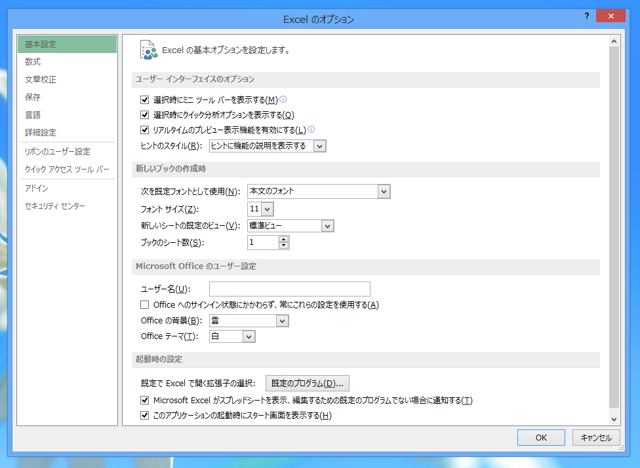This screenshot has width=640, height=468.
Task: Uncheck the Microsoft Excel 既定のプログラム通知 checkbox
Action: pos(144,400)
